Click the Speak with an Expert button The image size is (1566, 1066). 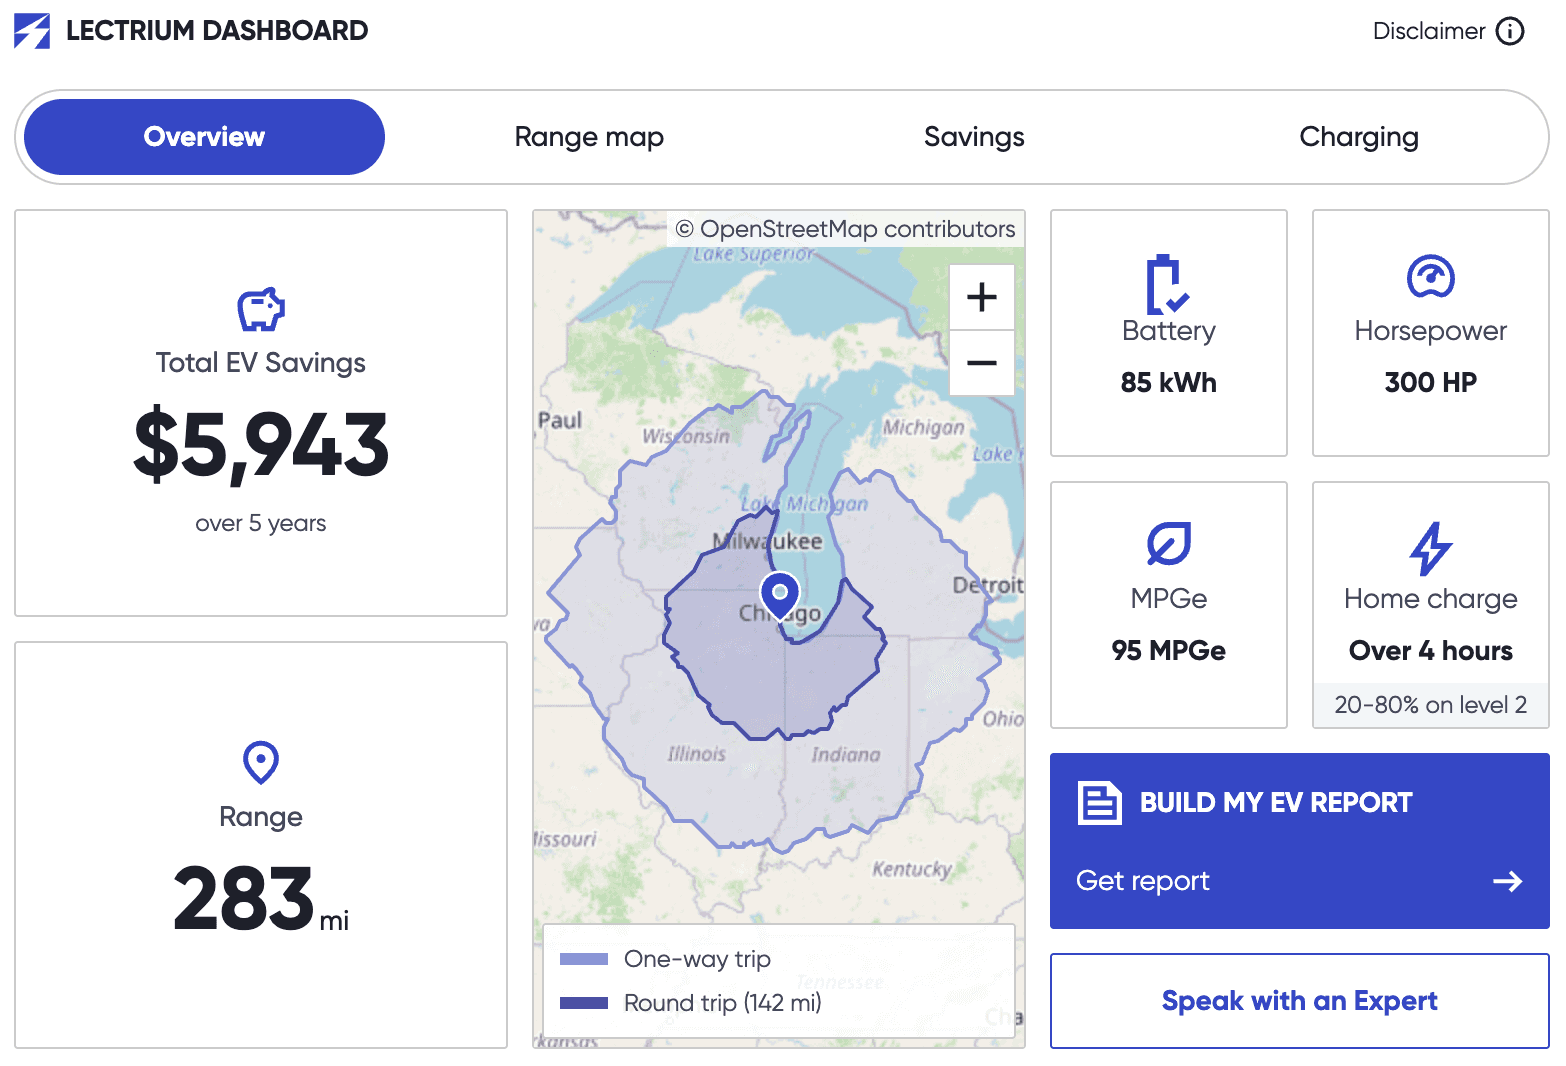coord(1300,1001)
